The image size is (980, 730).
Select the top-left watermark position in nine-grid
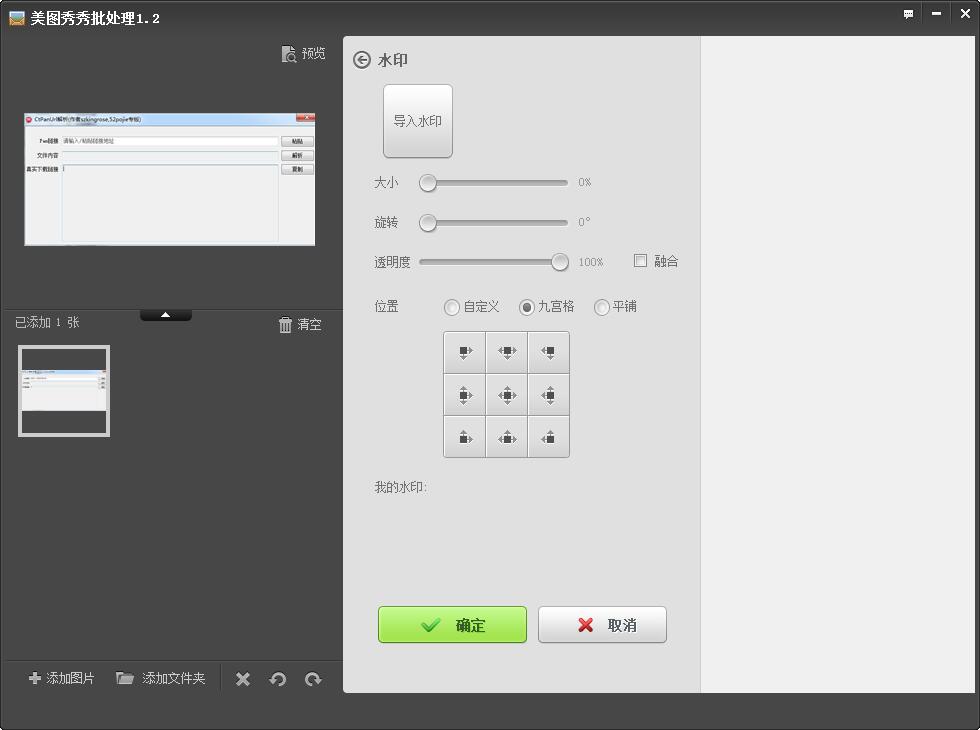coord(464,352)
